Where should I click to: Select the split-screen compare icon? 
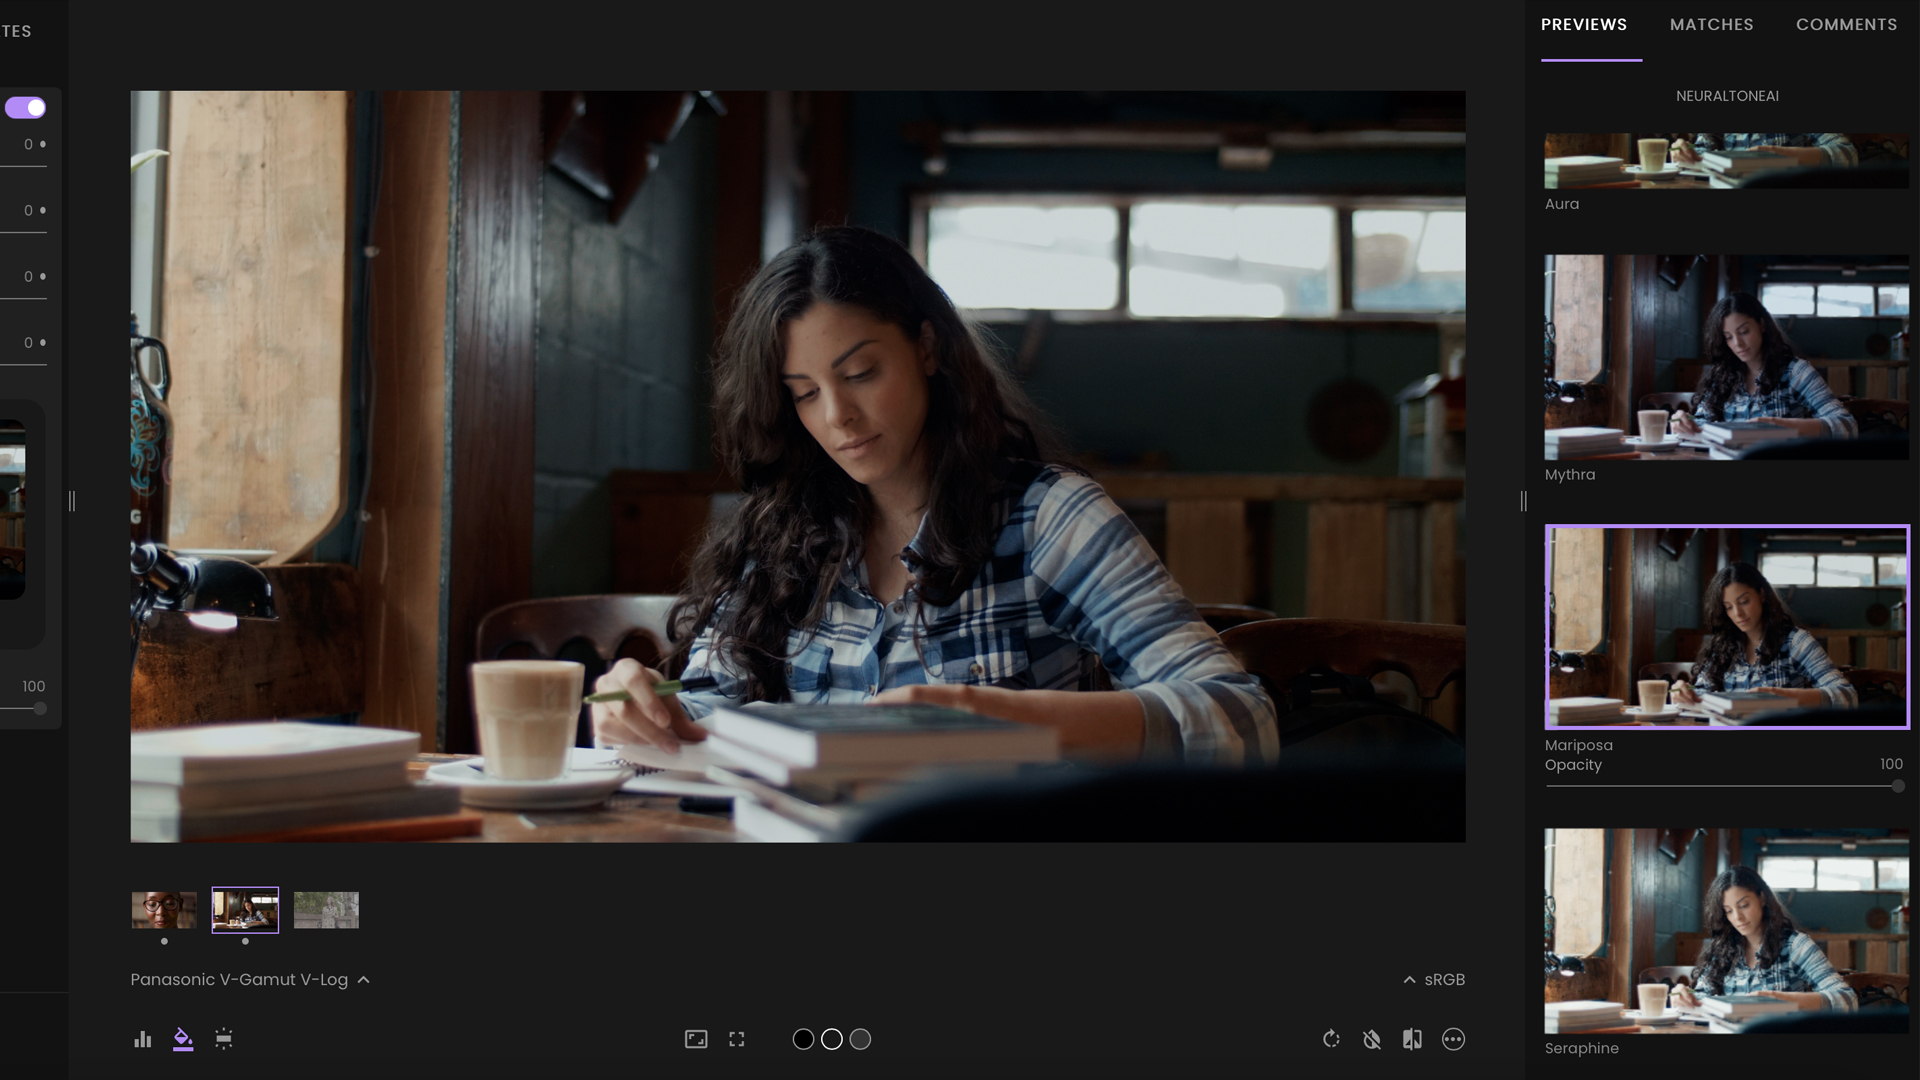(1412, 1039)
